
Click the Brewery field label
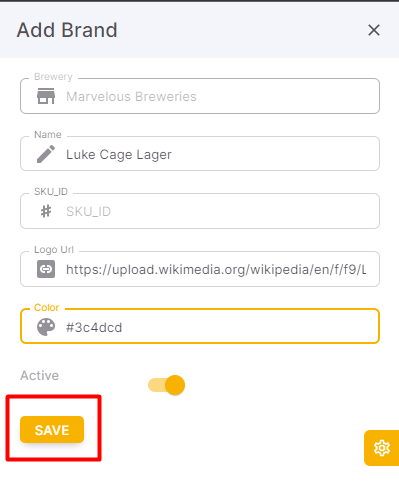pos(53,77)
